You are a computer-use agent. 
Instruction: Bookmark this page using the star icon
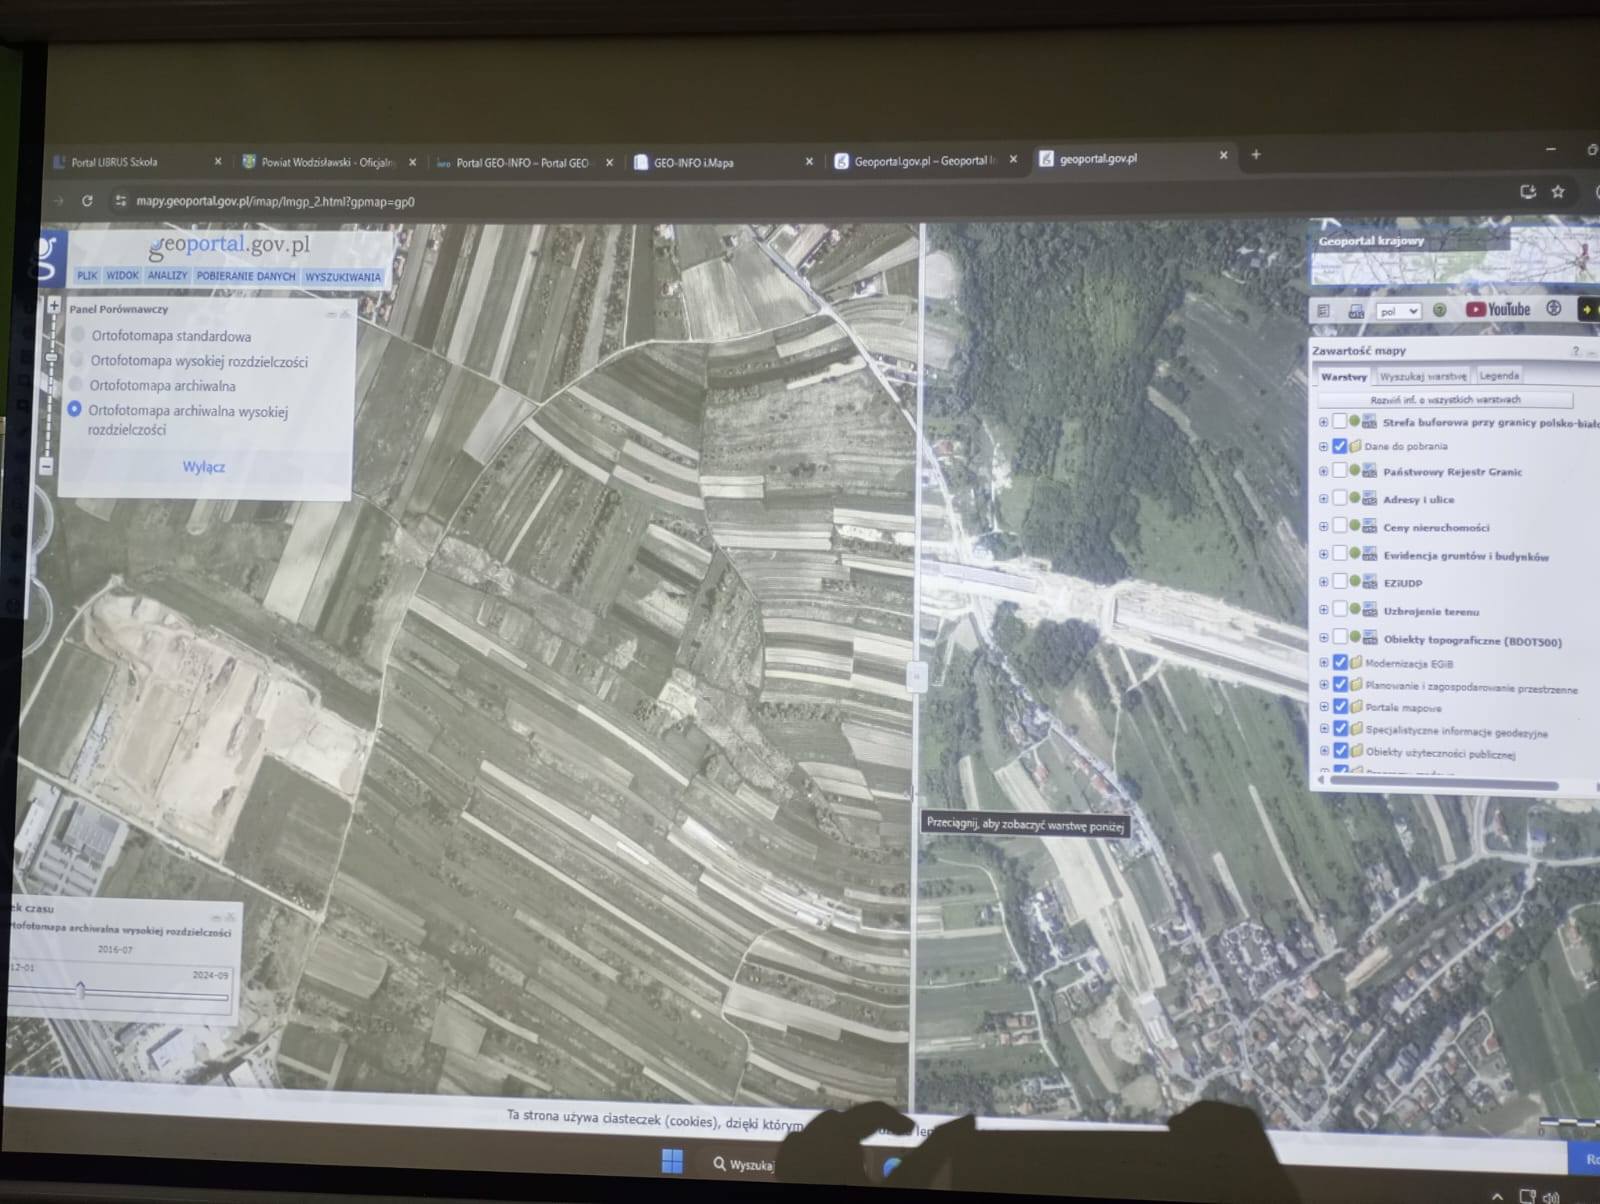click(1557, 192)
